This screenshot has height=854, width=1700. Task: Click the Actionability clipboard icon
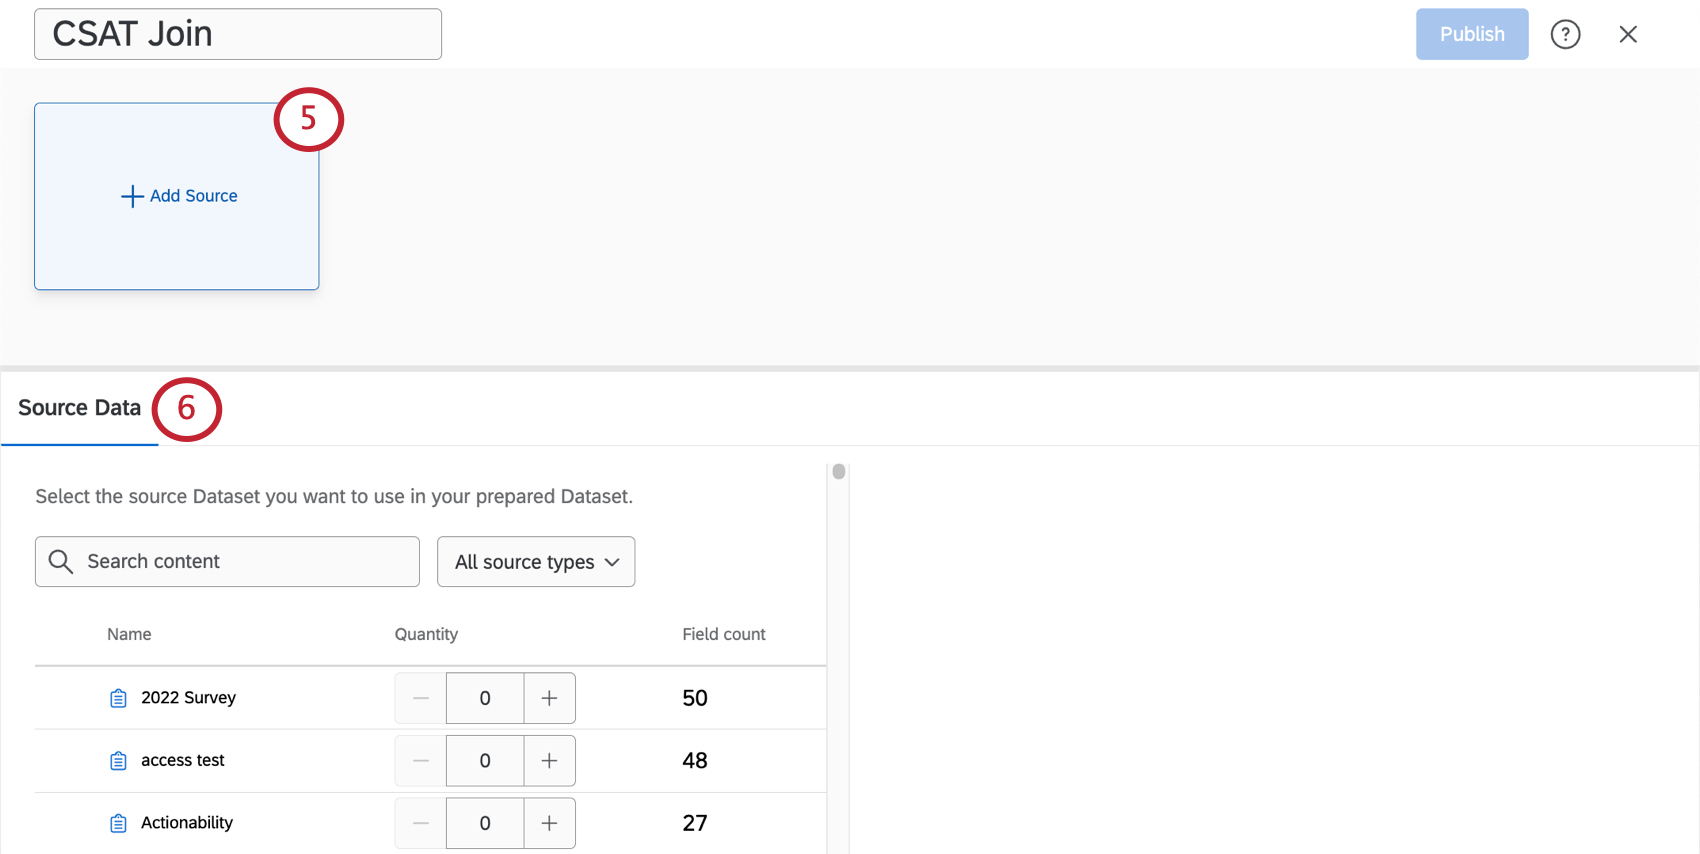point(118,823)
